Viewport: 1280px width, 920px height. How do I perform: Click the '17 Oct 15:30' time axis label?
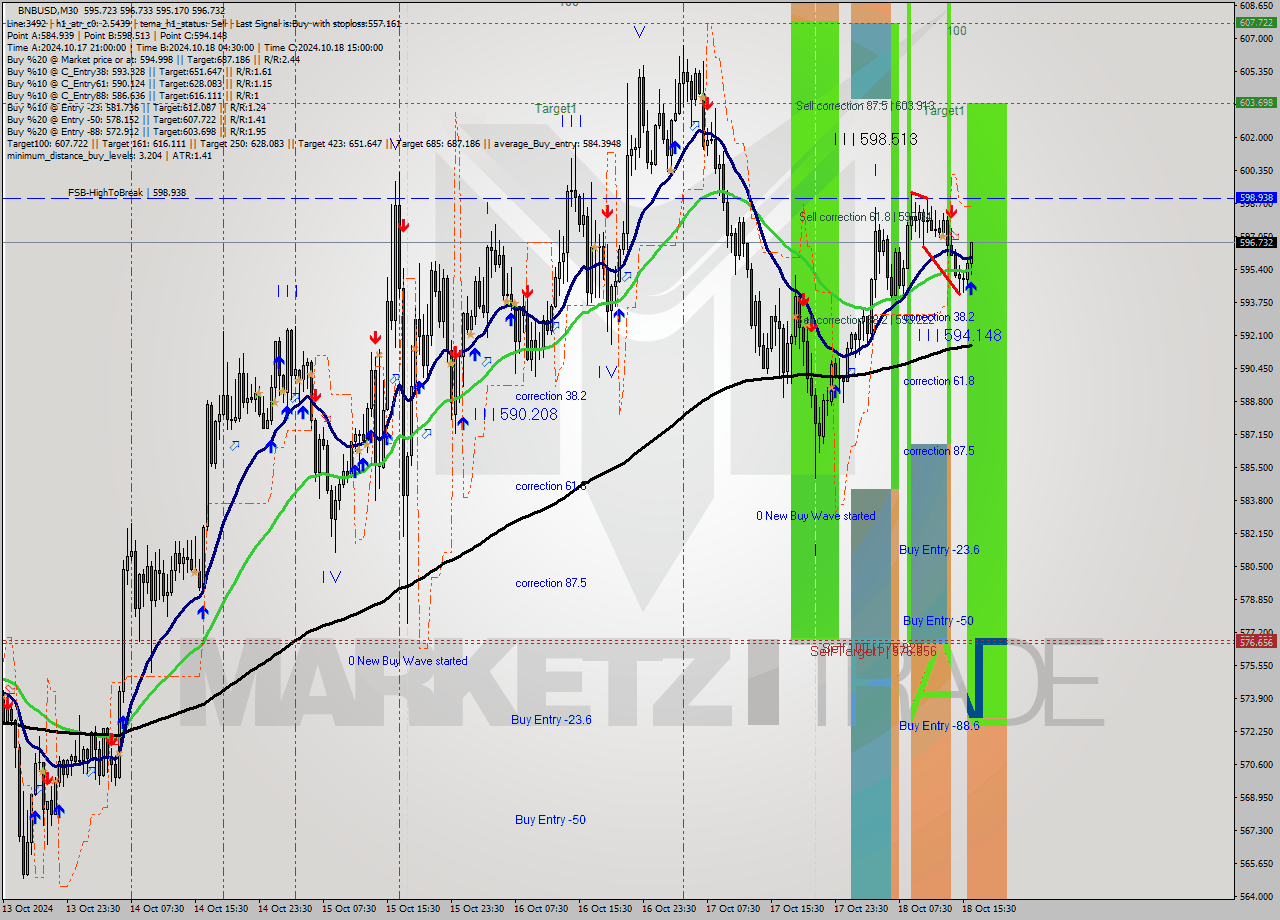[798, 909]
